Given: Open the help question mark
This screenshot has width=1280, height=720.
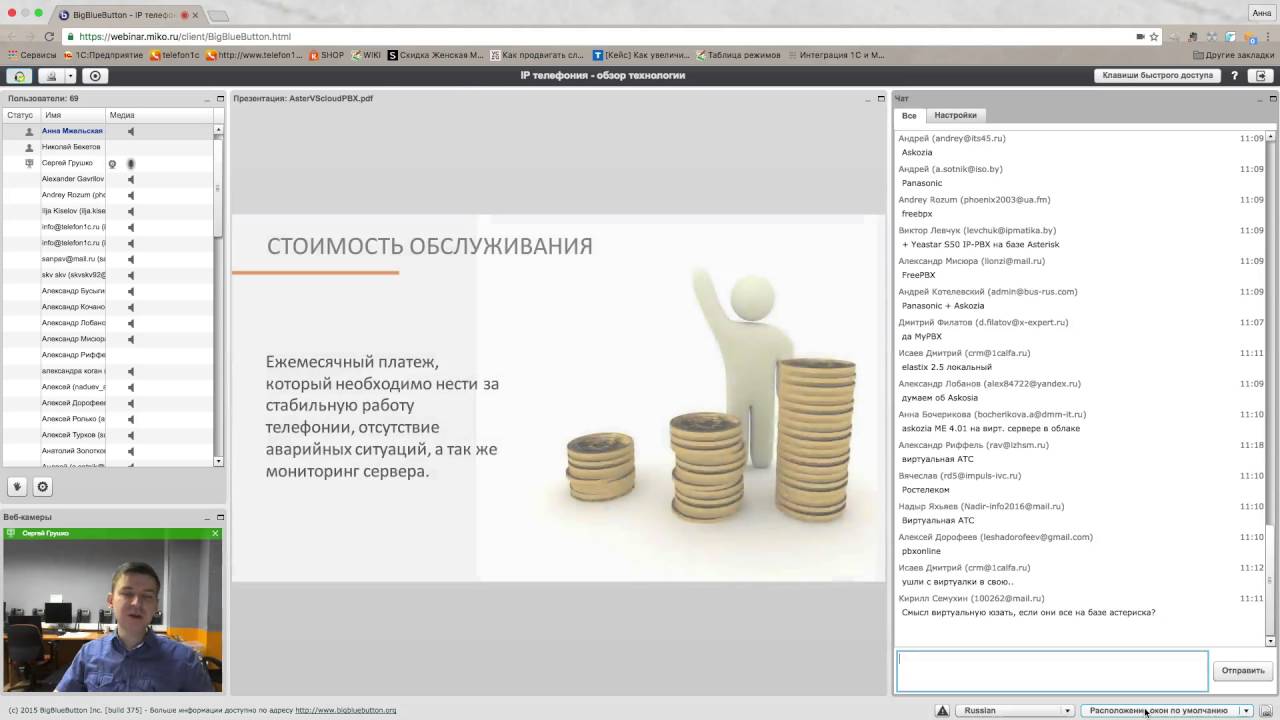Looking at the screenshot, I should pos(1235,76).
